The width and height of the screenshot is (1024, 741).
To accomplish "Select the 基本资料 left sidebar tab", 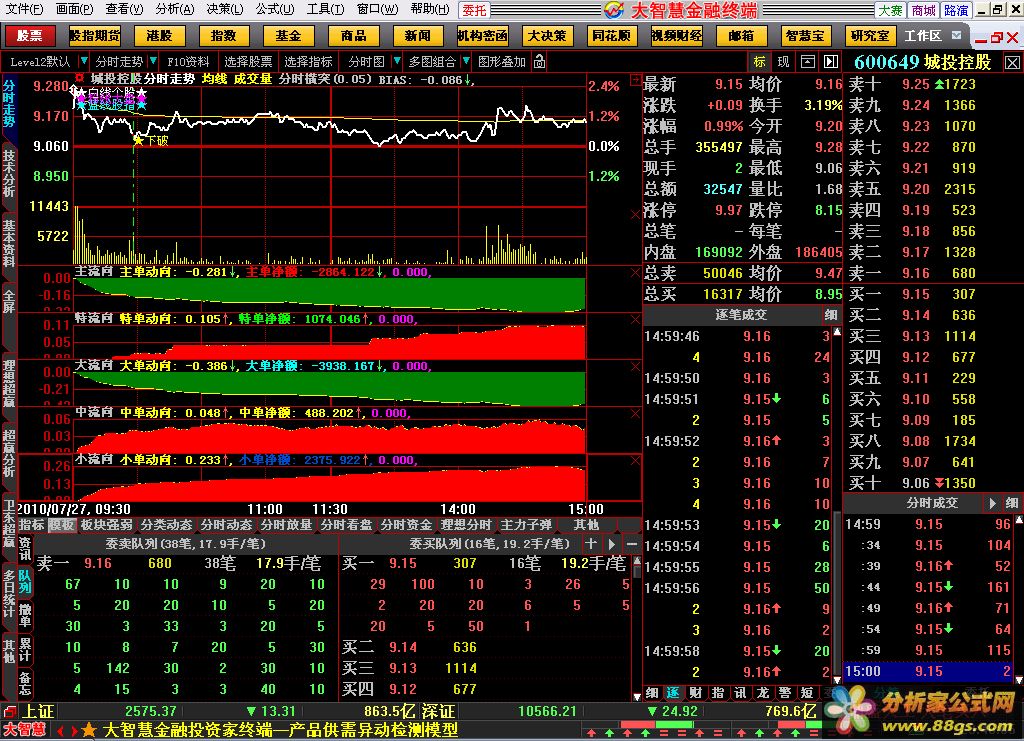I will tap(8, 242).
